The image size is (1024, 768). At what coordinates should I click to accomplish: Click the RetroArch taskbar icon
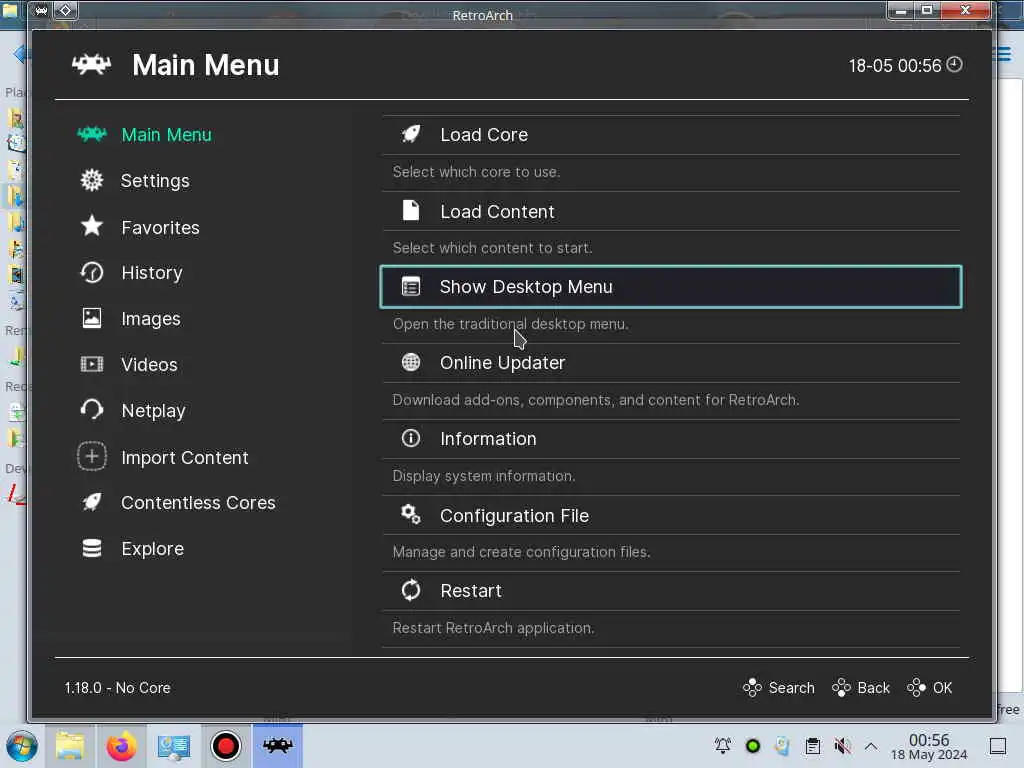[278, 745]
